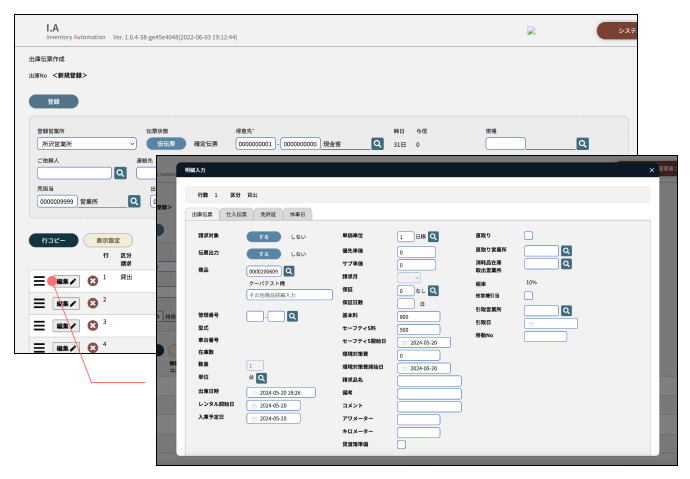Click the 優先単価 field
The height and width of the screenshot is (479, 690).
[416, 252]
